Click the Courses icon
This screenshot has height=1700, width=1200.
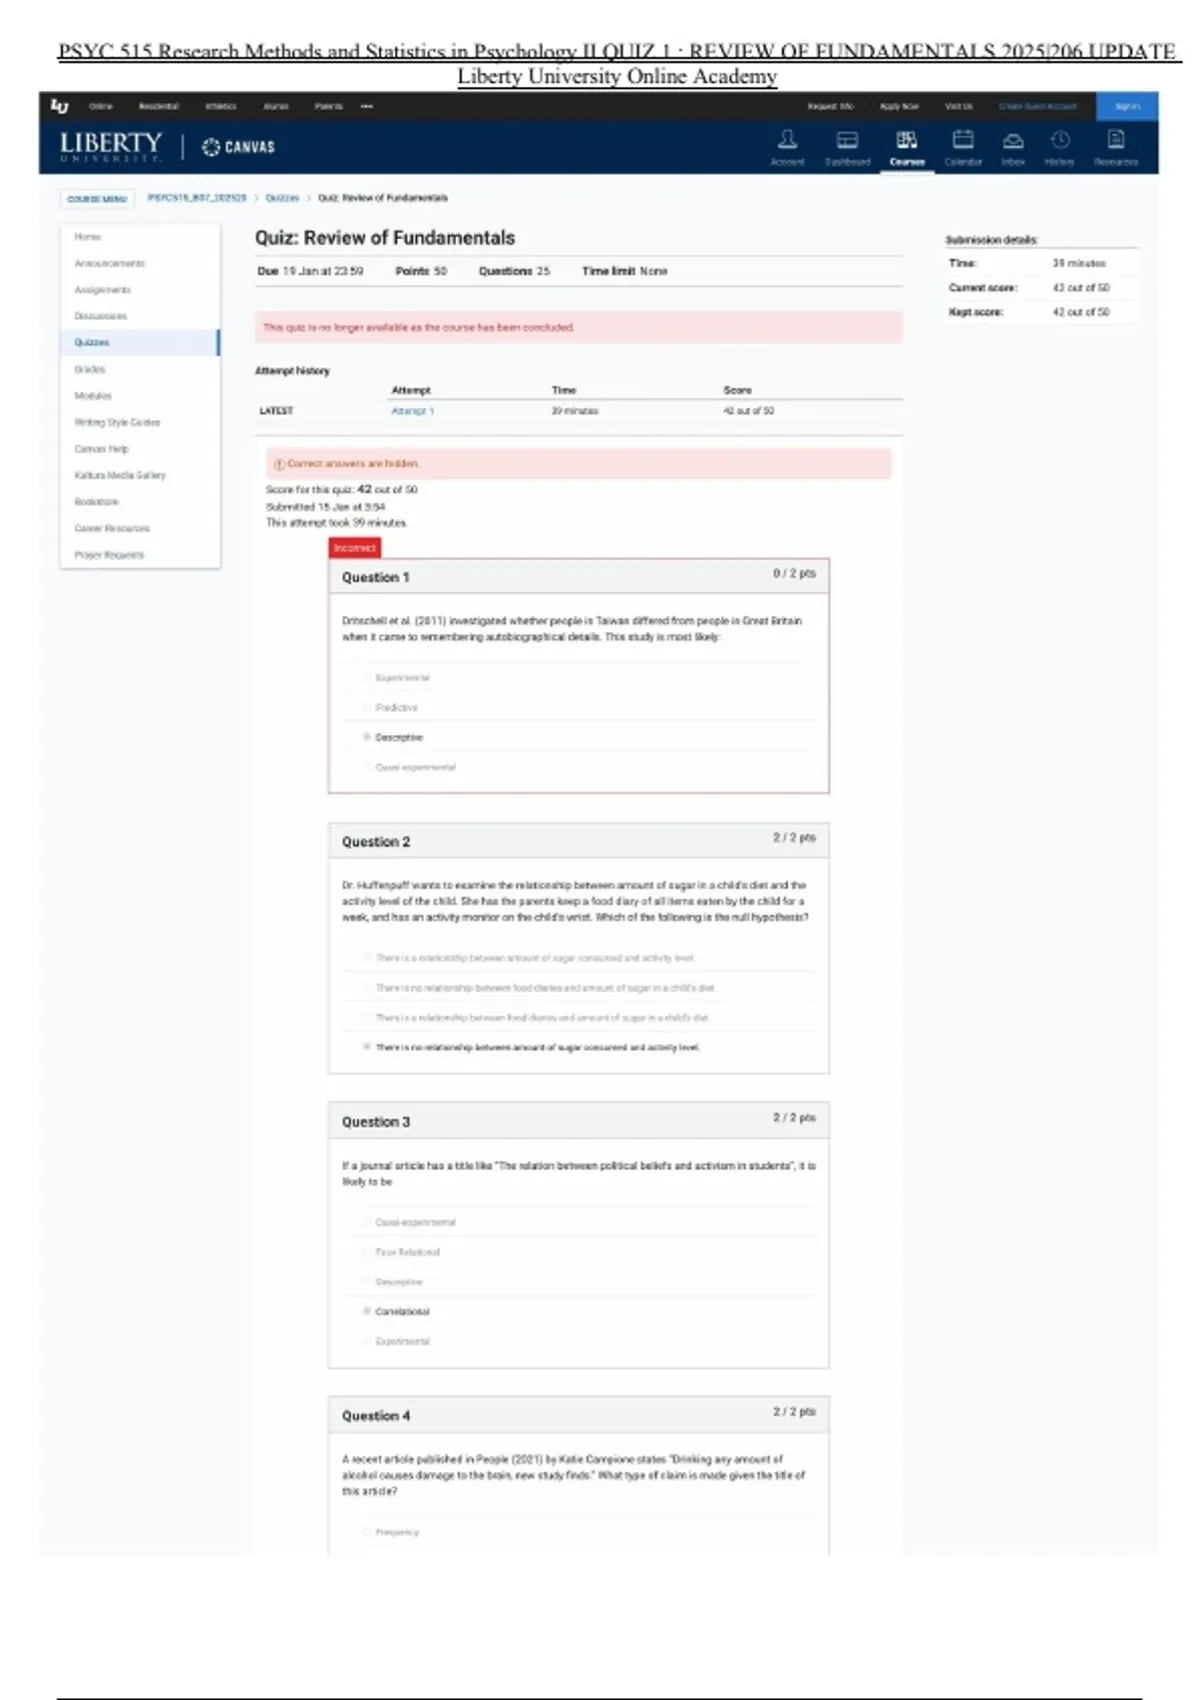pos(907,140)
